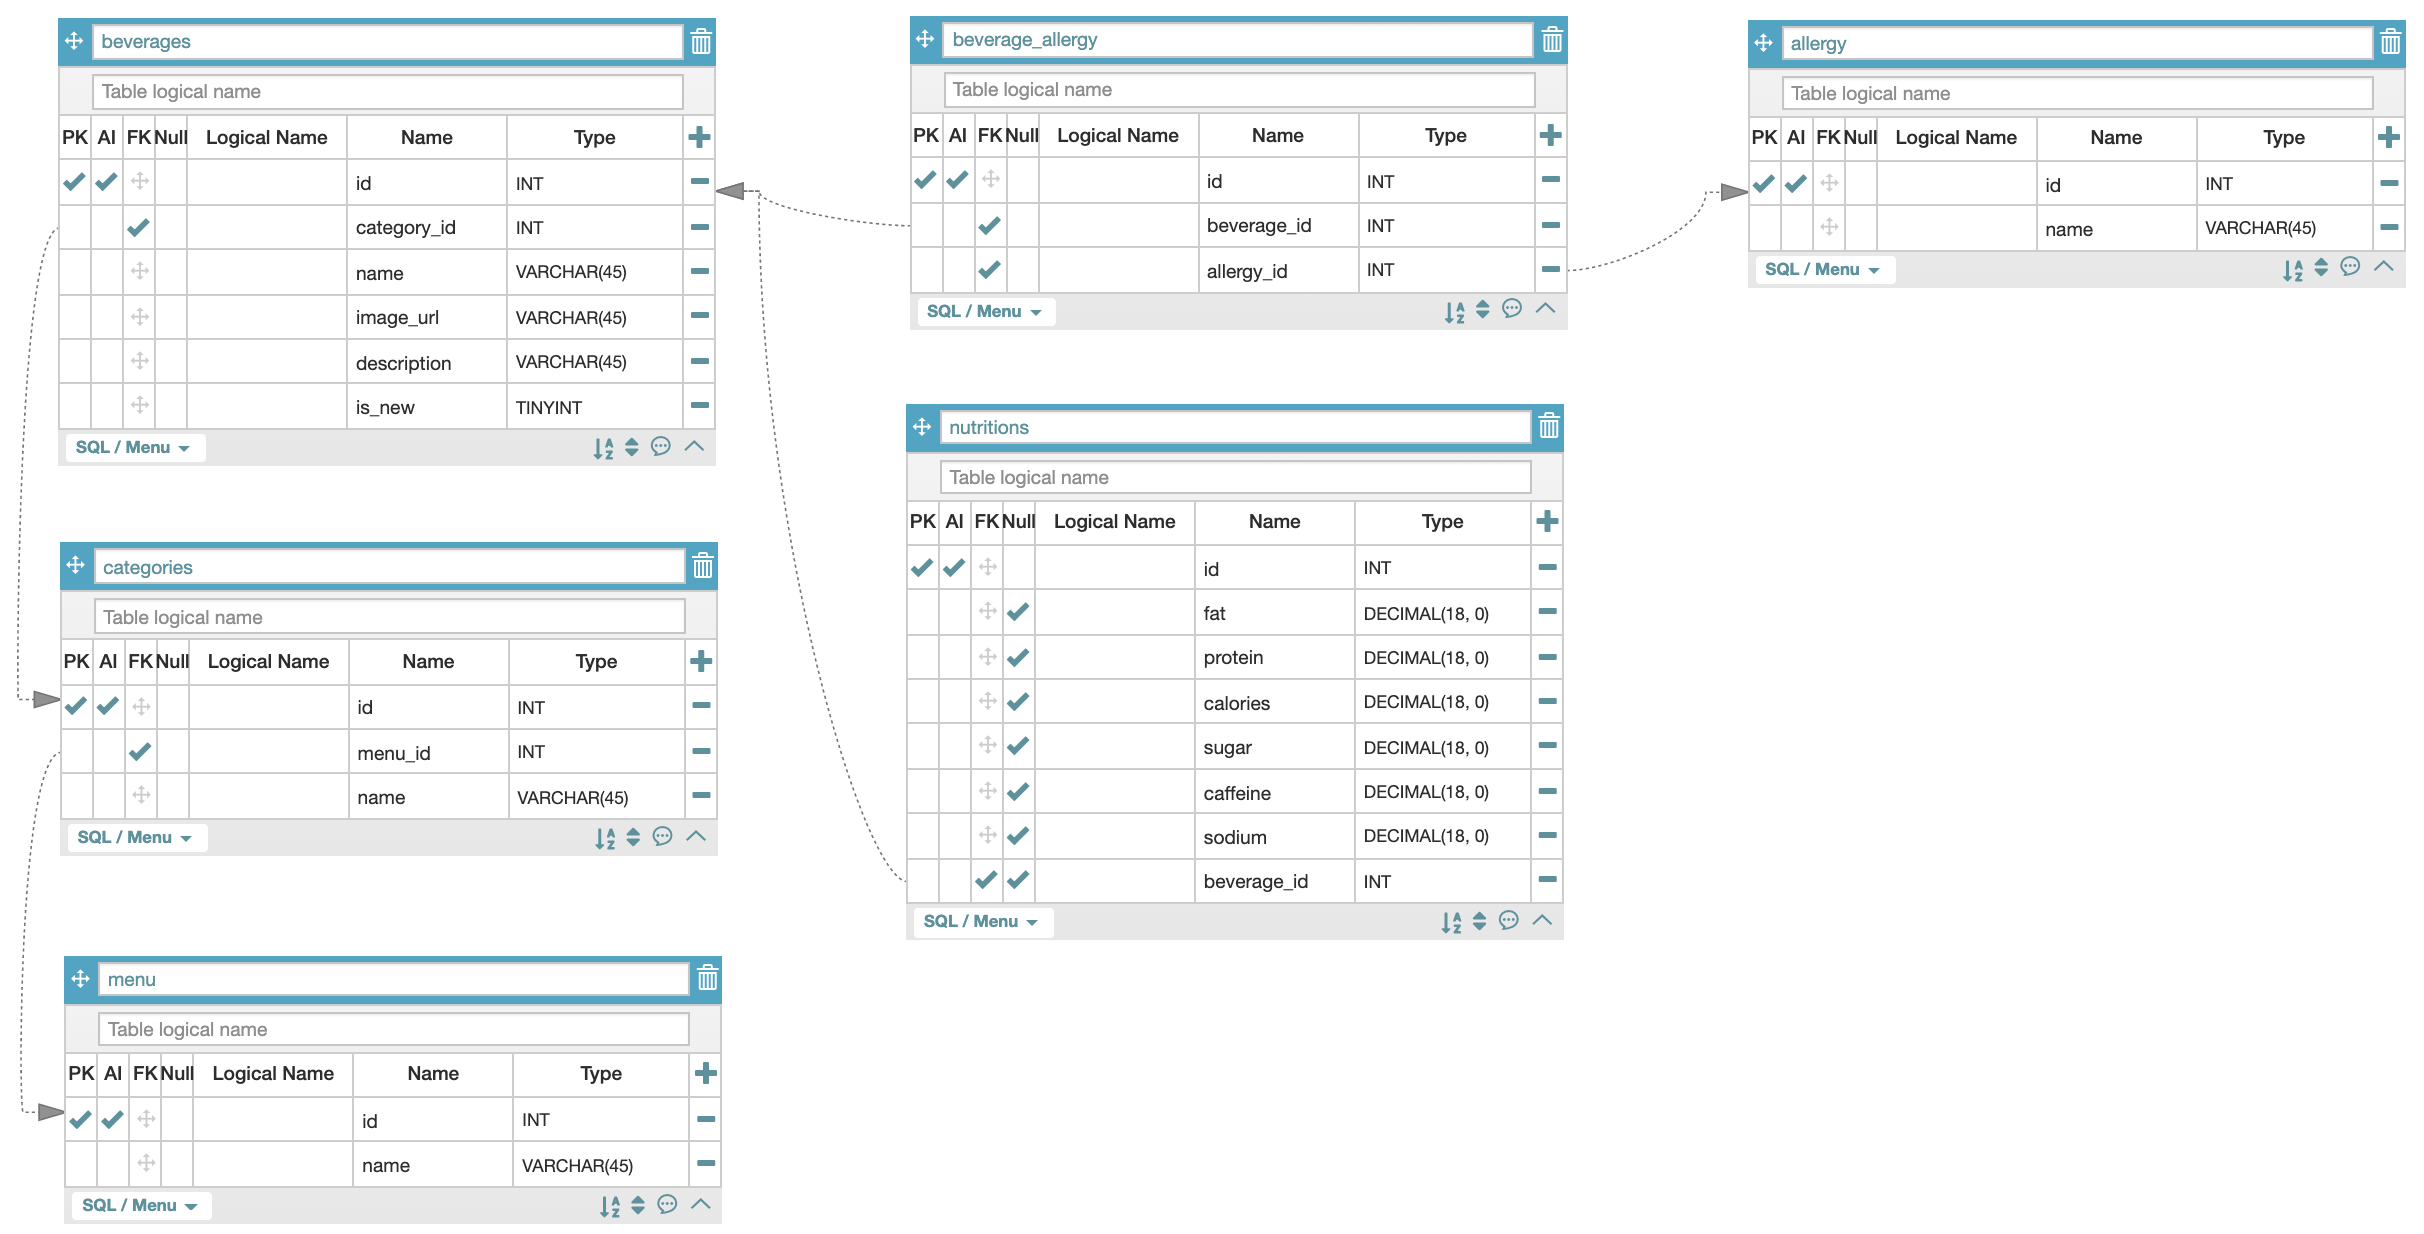This screenshot has width=2424, height=1234.
Task: Click the Logical Name header in beverage_allergy
Action: pyautogui.click(x=1117, y=135)
